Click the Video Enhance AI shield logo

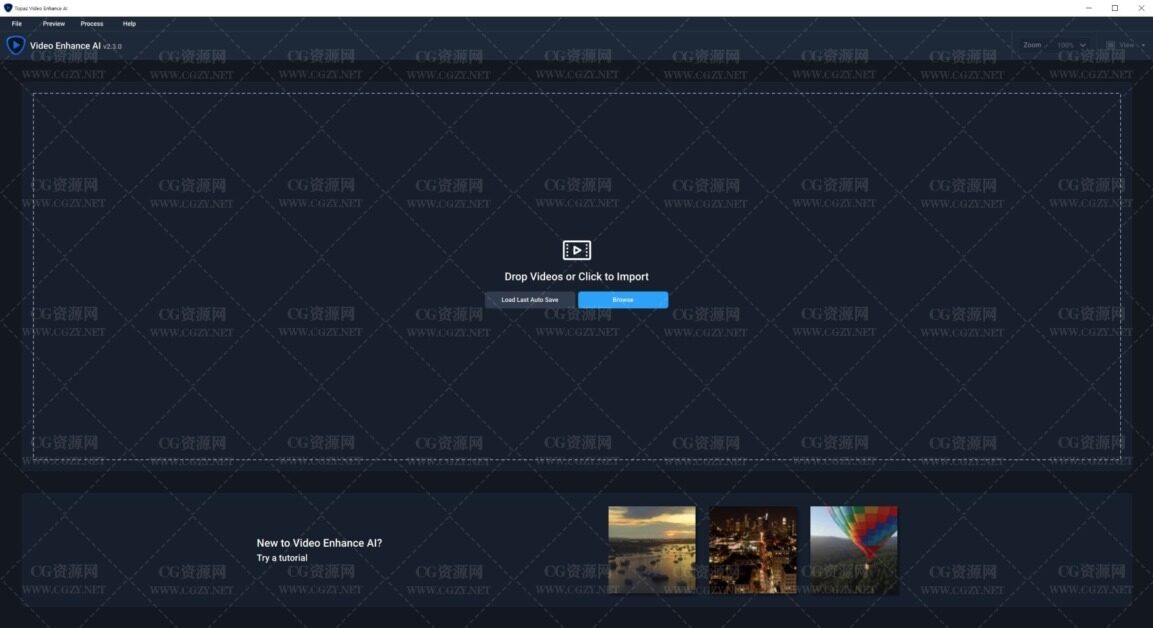tap(16, 45)
